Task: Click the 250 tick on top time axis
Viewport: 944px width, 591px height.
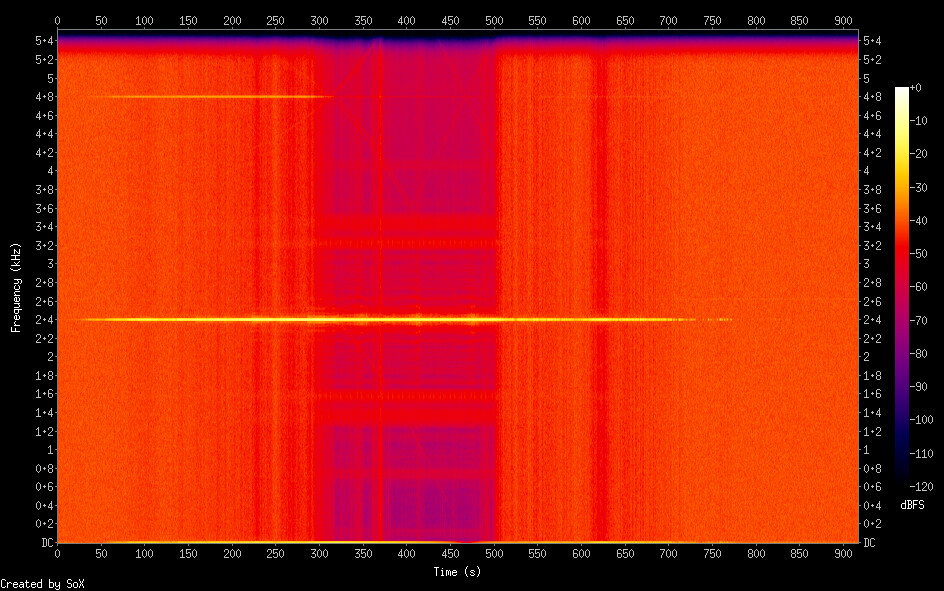Action: tap(275, 20)
